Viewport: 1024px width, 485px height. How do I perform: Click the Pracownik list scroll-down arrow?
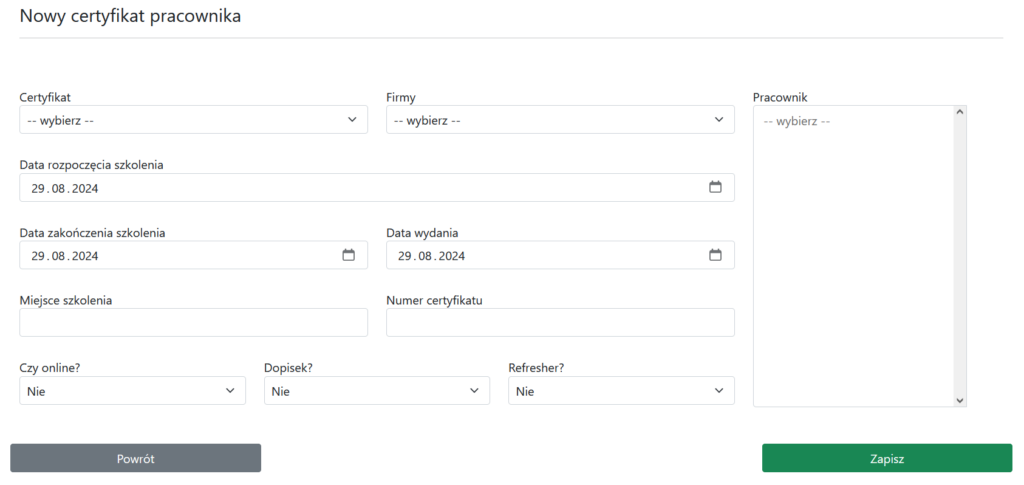[x=959, y=400]
